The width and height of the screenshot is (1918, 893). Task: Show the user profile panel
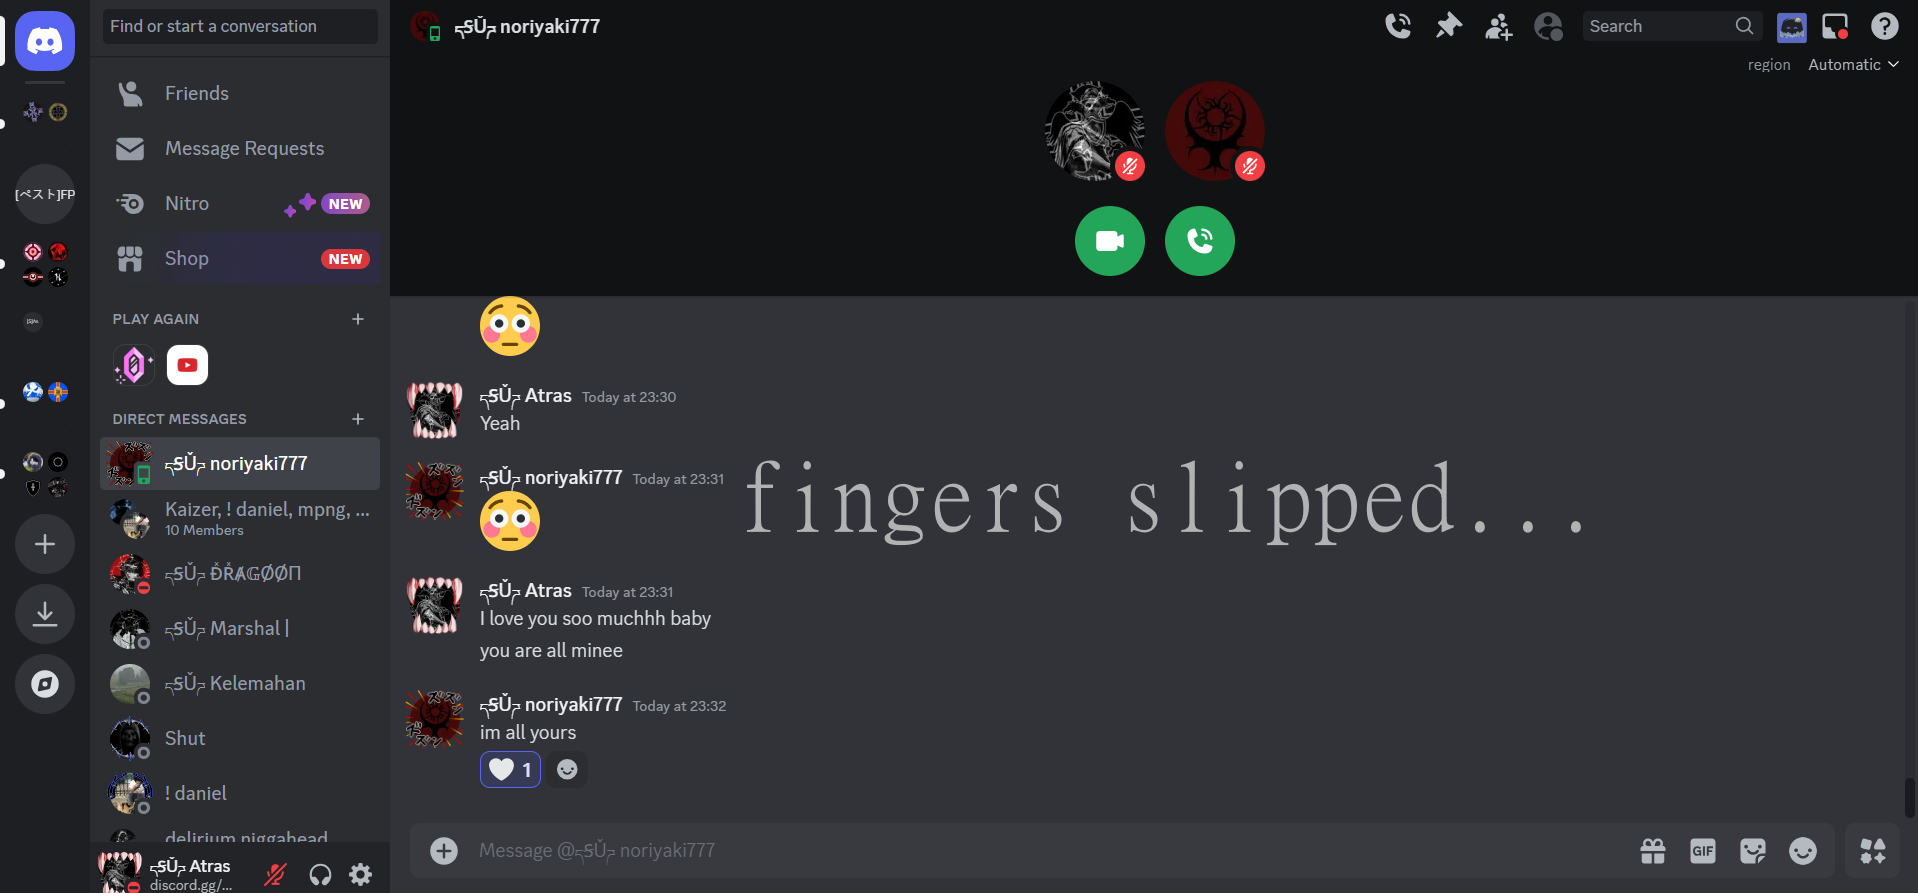1548,26
